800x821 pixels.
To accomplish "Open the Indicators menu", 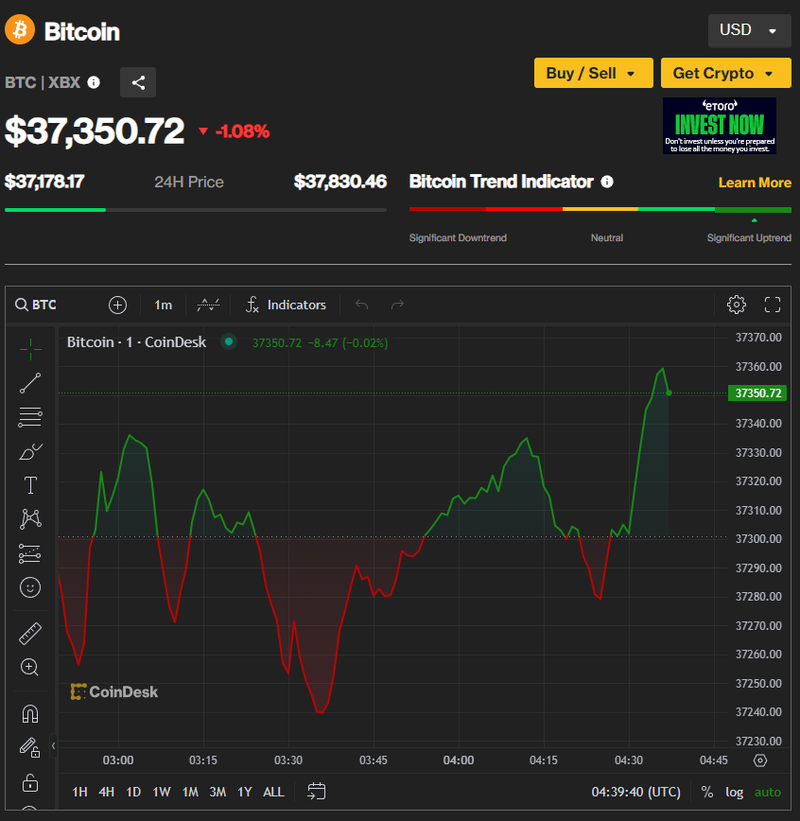I will coord(286,305).
